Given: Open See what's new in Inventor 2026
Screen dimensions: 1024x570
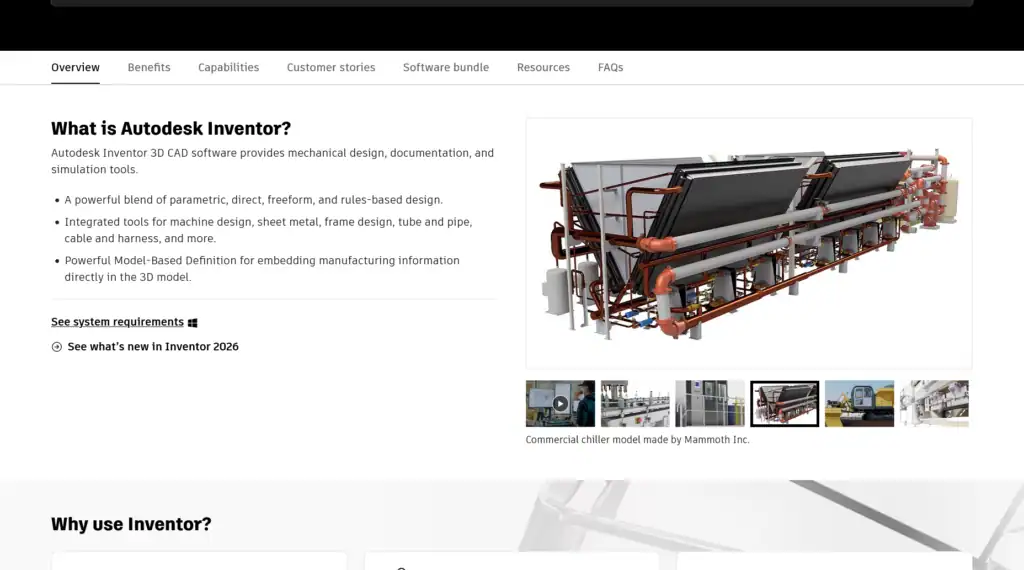Looking at the screenshot, I should click(x=153, y=347).
